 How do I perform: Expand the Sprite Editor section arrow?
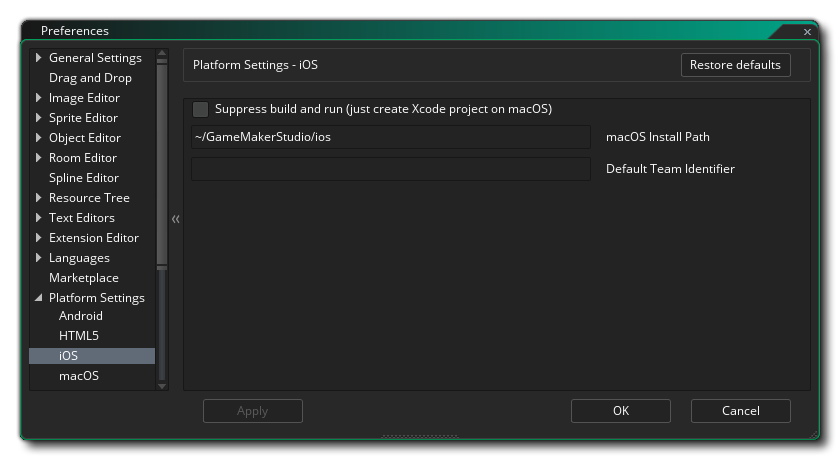coord(39,118)
